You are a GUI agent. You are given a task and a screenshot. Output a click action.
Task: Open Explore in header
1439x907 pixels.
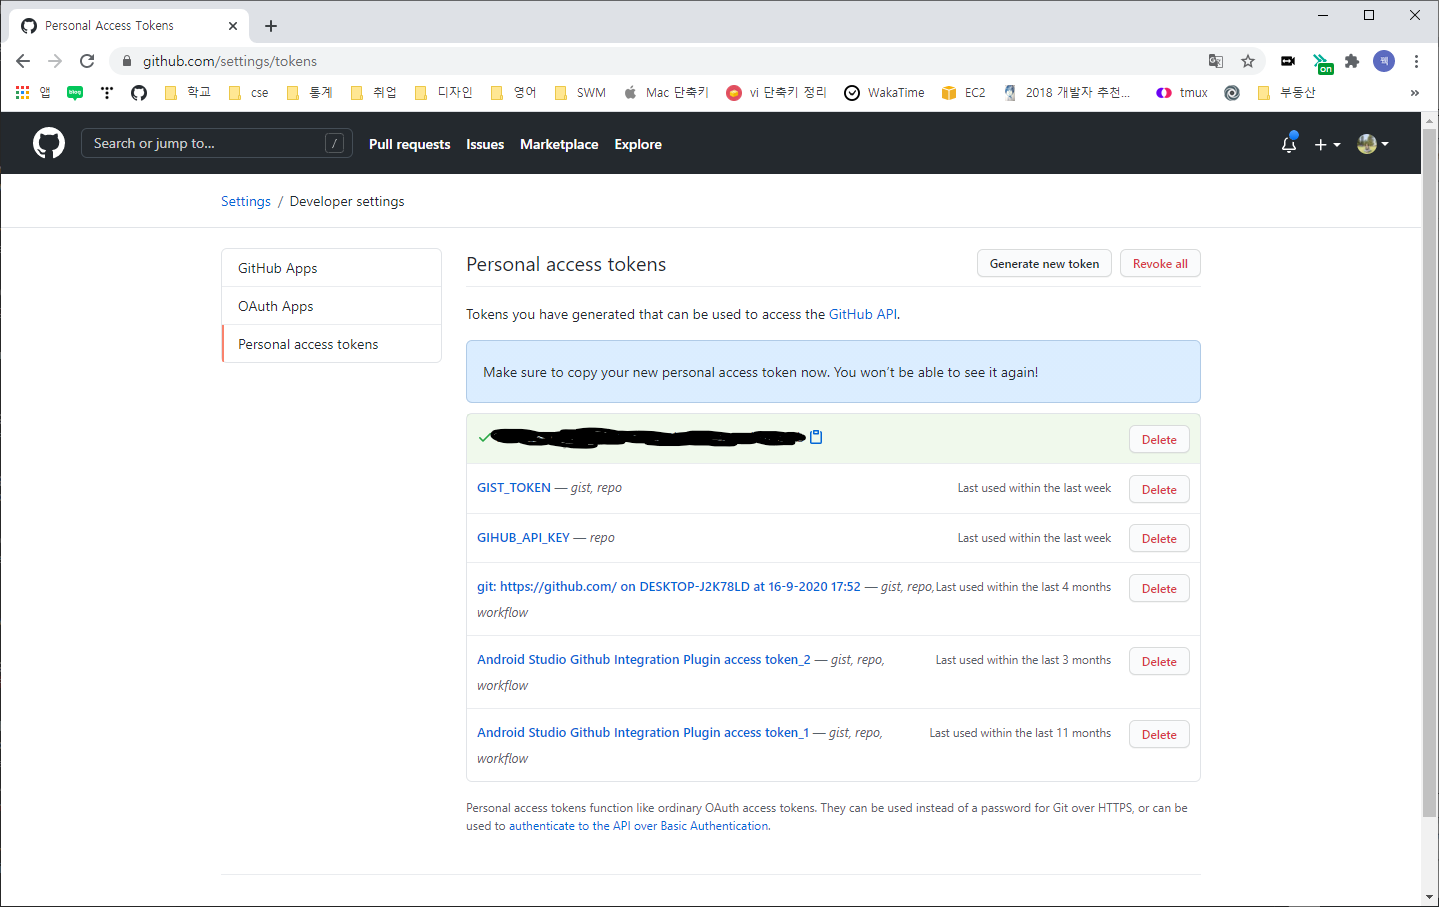tap(638, 144)
